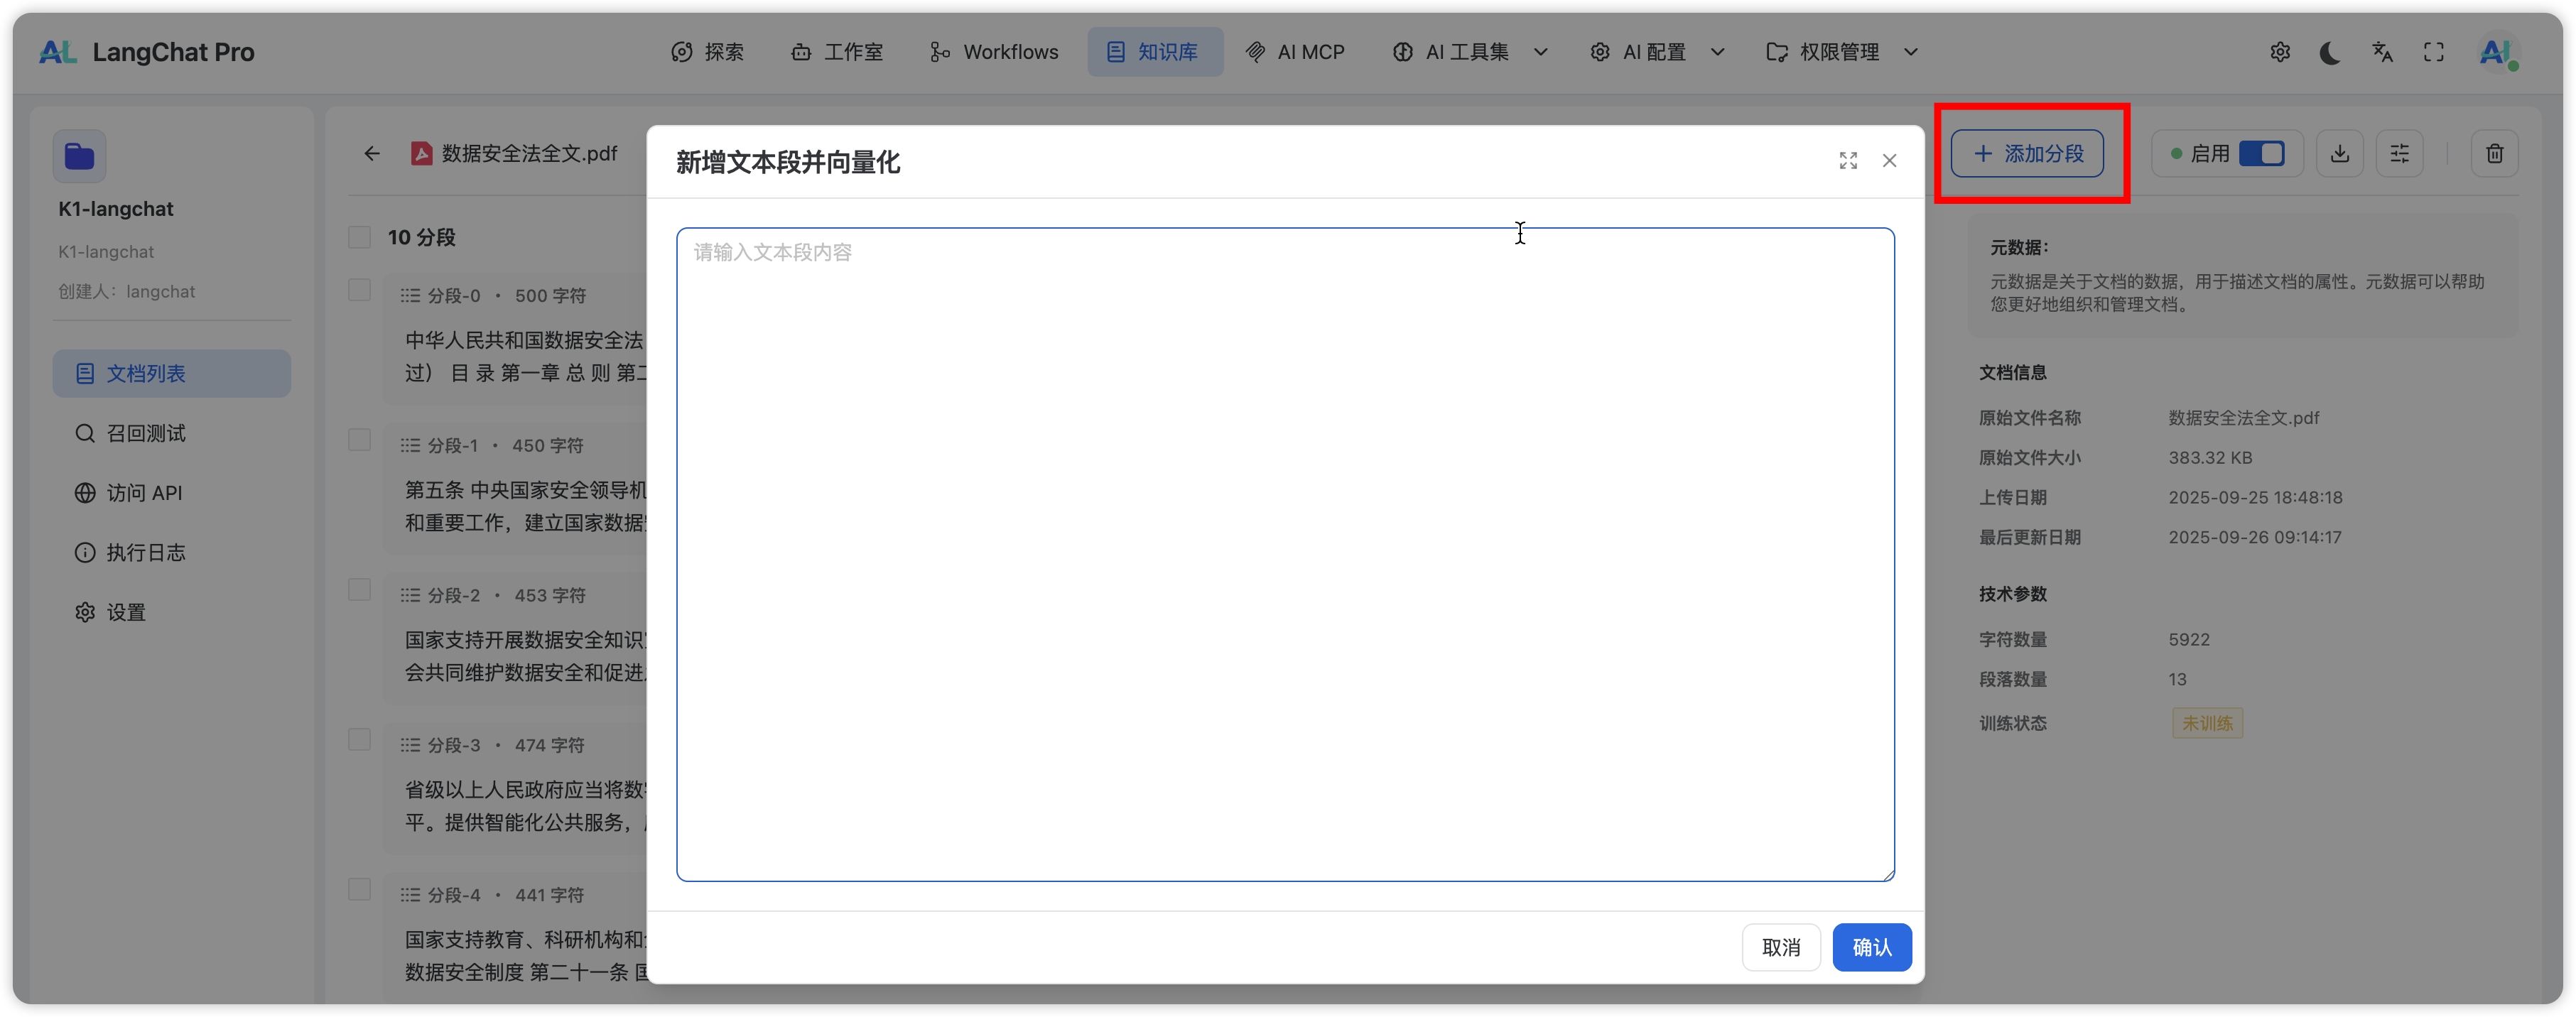Click back arrow beside 数据安全法全文.pdf
Image resolution: width=2576 pixels, height=1017 pixels.
(x=372, y=154)
